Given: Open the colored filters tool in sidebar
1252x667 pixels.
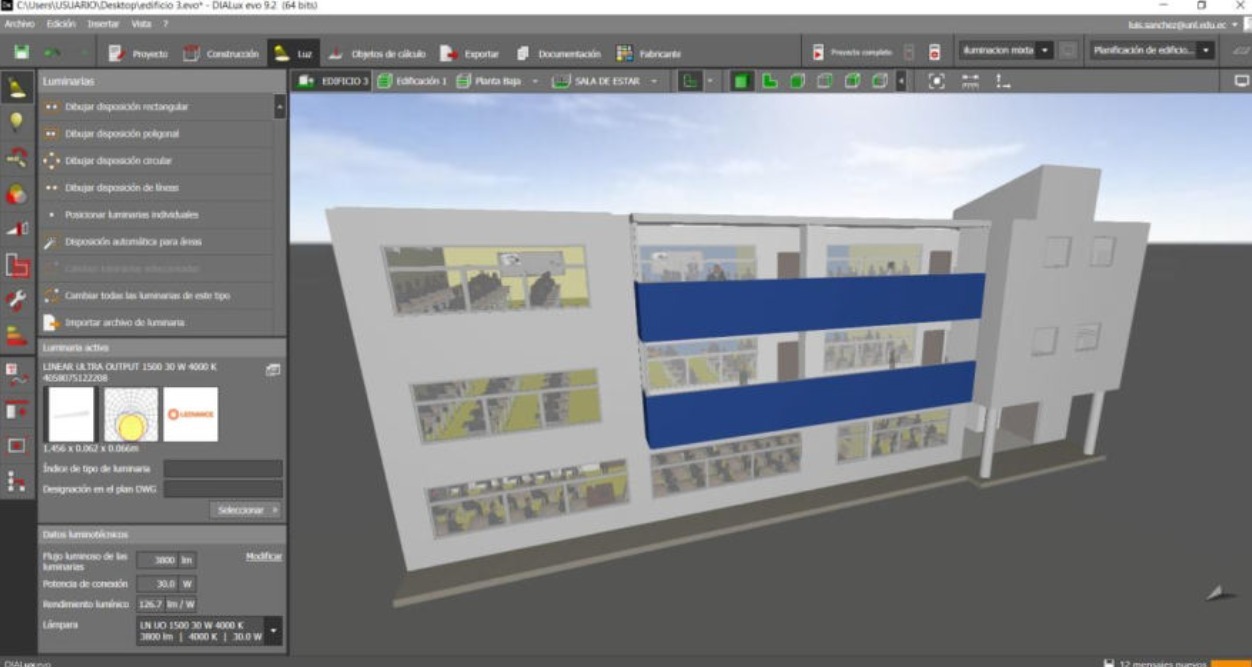Looking at the screenshot, I should coord(17,194).
